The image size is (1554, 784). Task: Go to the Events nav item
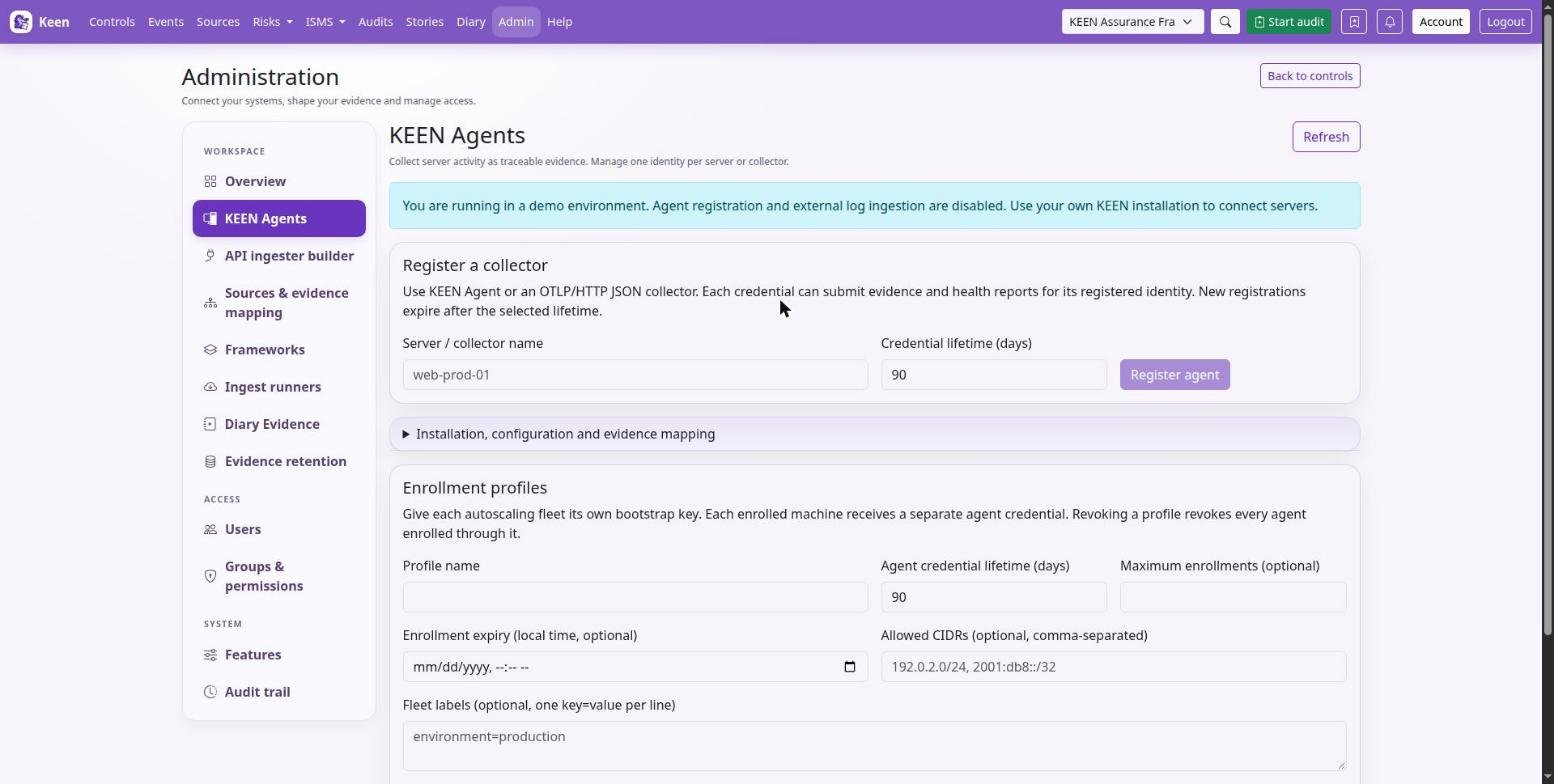(x=166, y=22)
